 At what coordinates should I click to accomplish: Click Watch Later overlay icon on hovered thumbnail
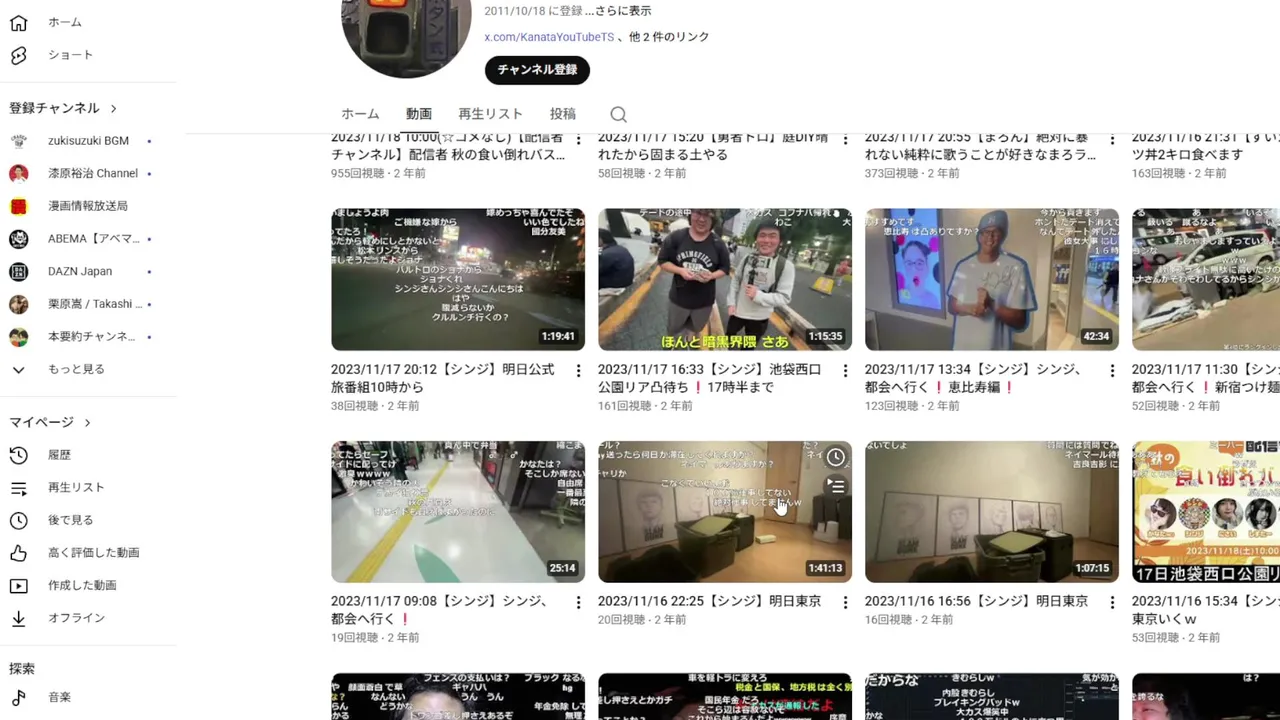coord(836,458)
